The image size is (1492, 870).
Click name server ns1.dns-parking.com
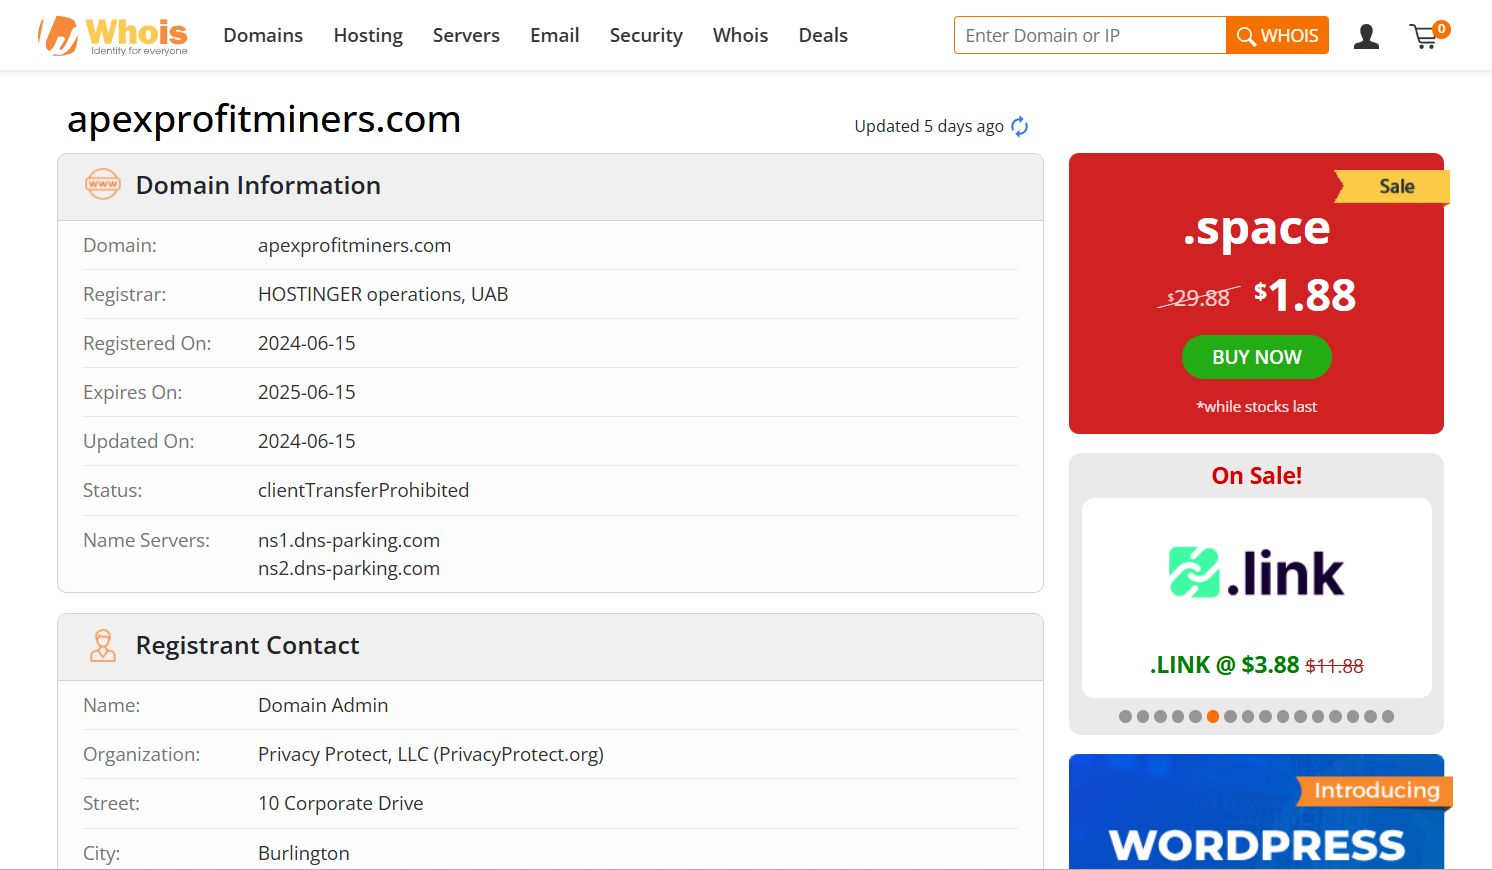(x=349, y=540)
